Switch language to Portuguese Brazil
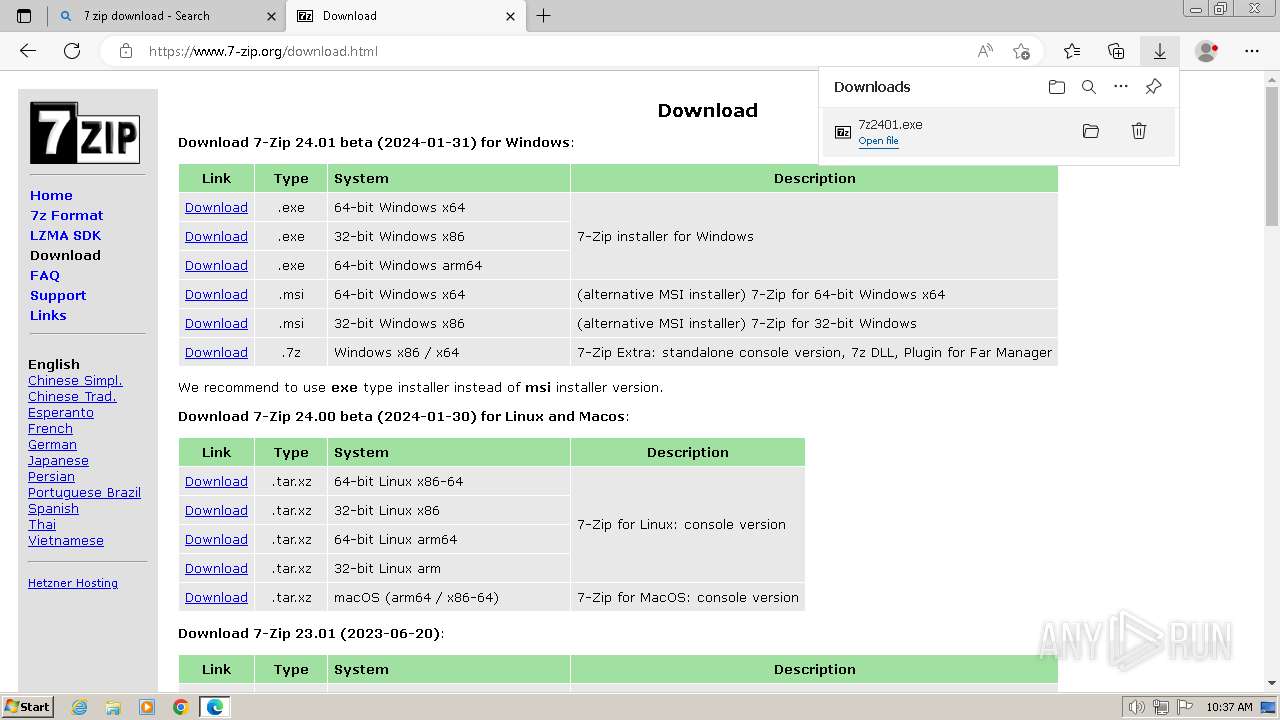Viewport: 1280px width, 720px height. [84, 492]
